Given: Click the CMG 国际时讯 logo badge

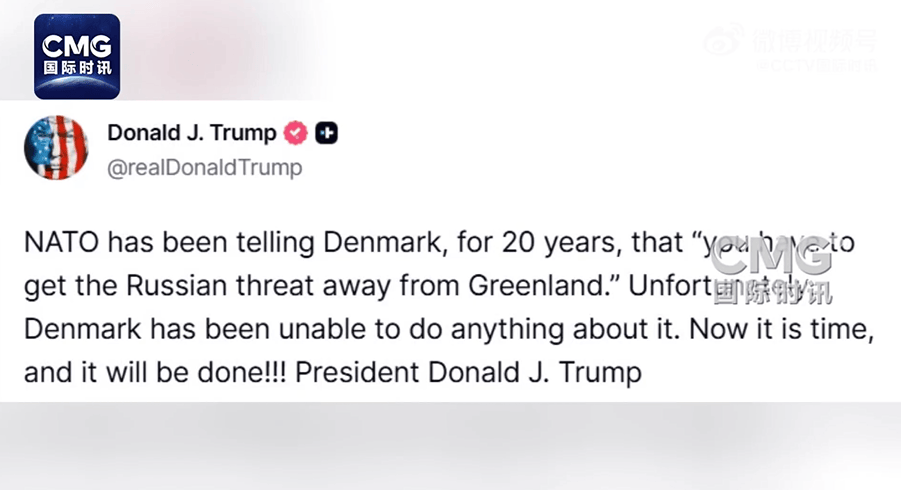Looking at the screenshot, I should (77, 57).
